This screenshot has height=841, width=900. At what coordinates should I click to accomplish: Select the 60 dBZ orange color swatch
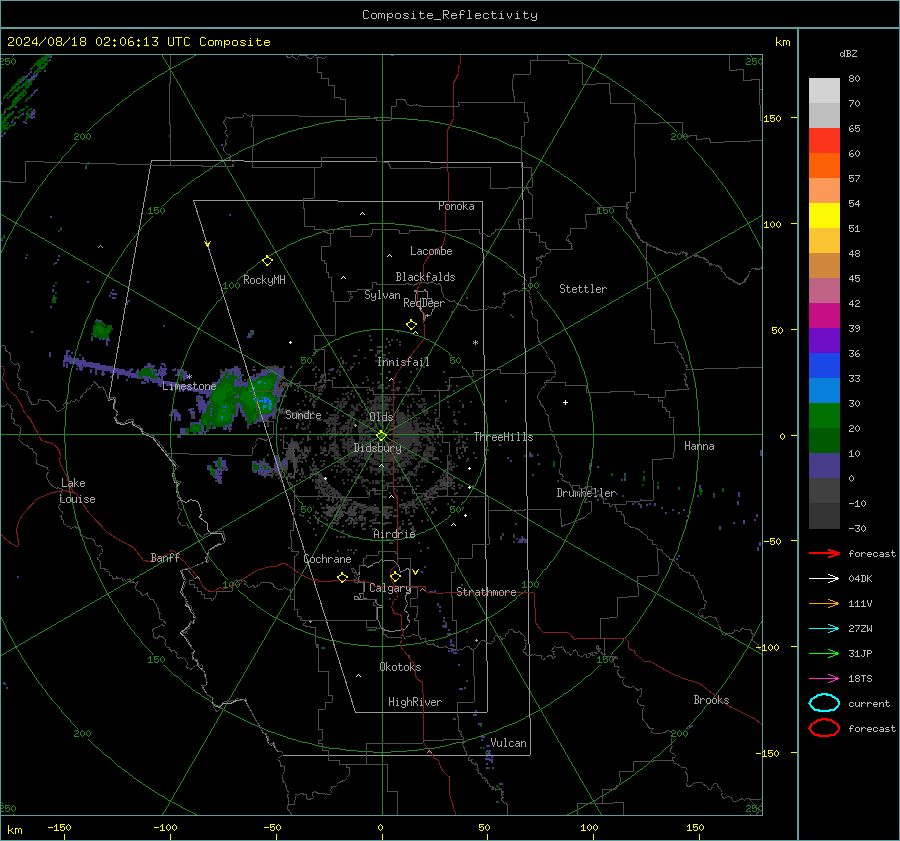click(x=824, y=165)
